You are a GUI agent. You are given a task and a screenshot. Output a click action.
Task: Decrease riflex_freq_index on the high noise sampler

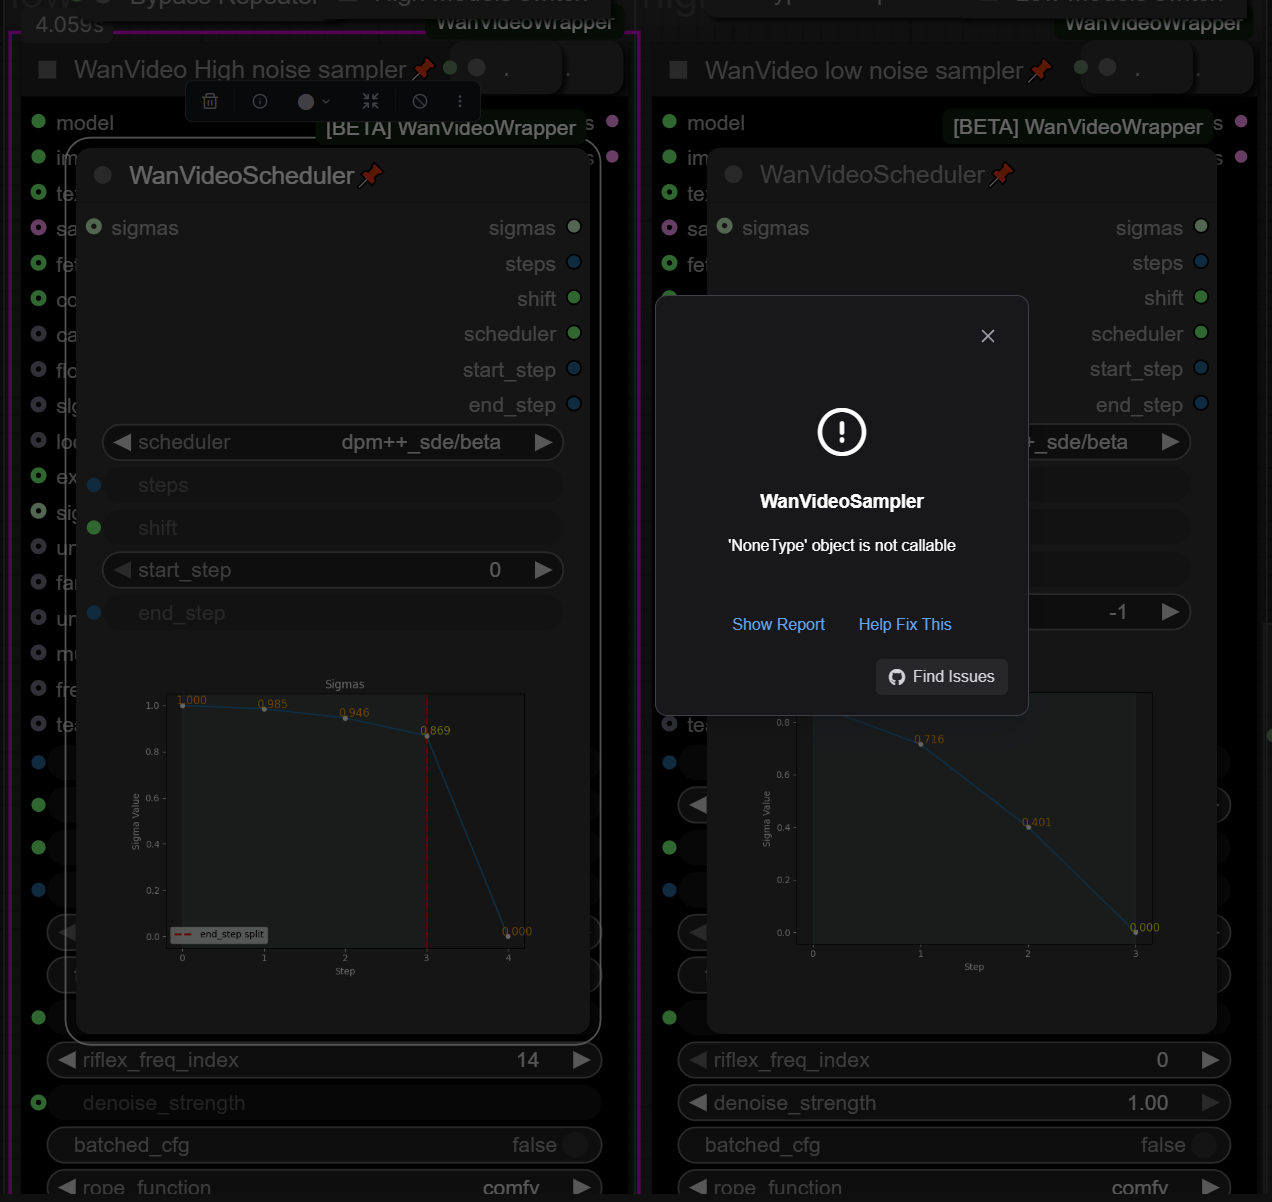pos(67,1060)
